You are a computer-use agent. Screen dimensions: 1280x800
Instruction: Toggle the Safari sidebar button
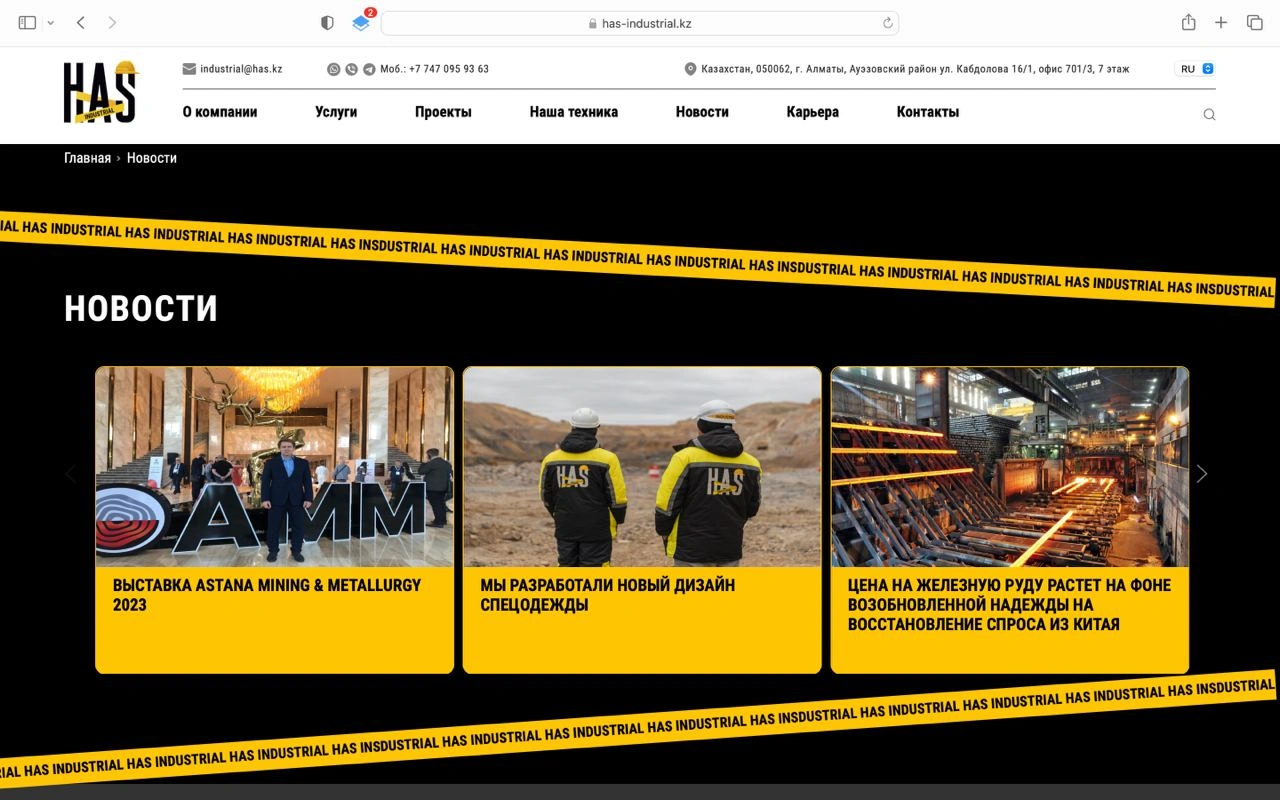point(27,23)
